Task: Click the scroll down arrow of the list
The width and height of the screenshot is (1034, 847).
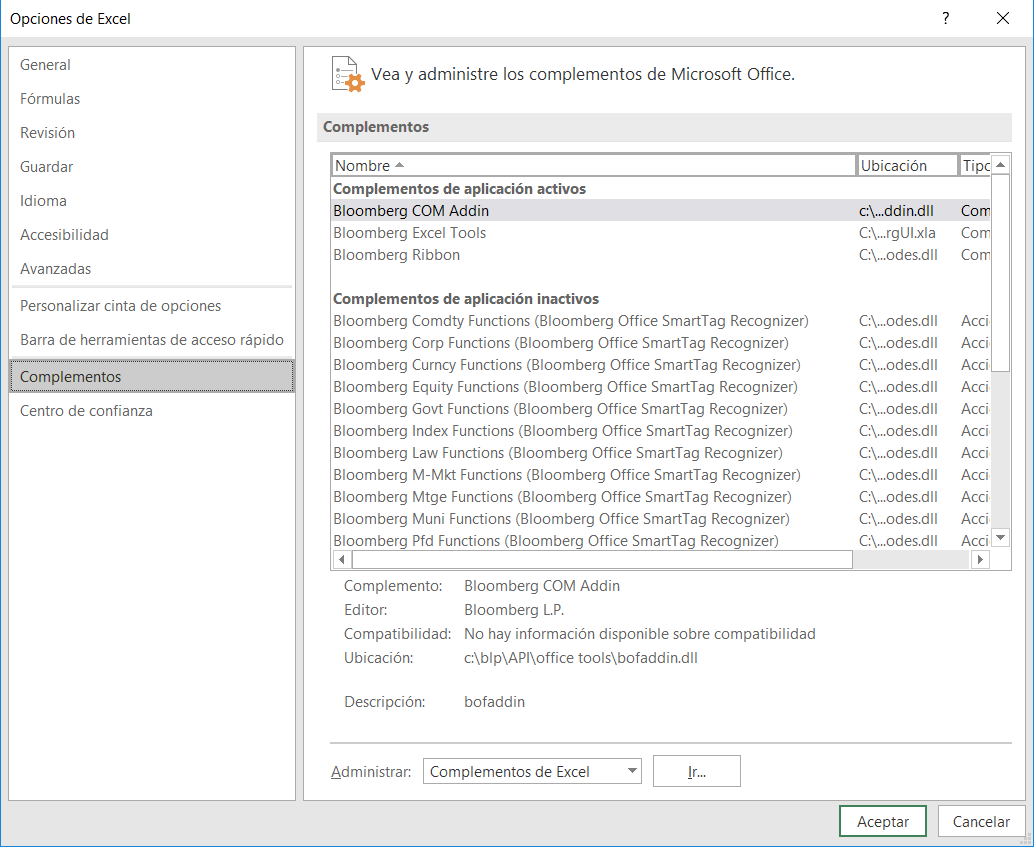Action: pos(1000,538)
